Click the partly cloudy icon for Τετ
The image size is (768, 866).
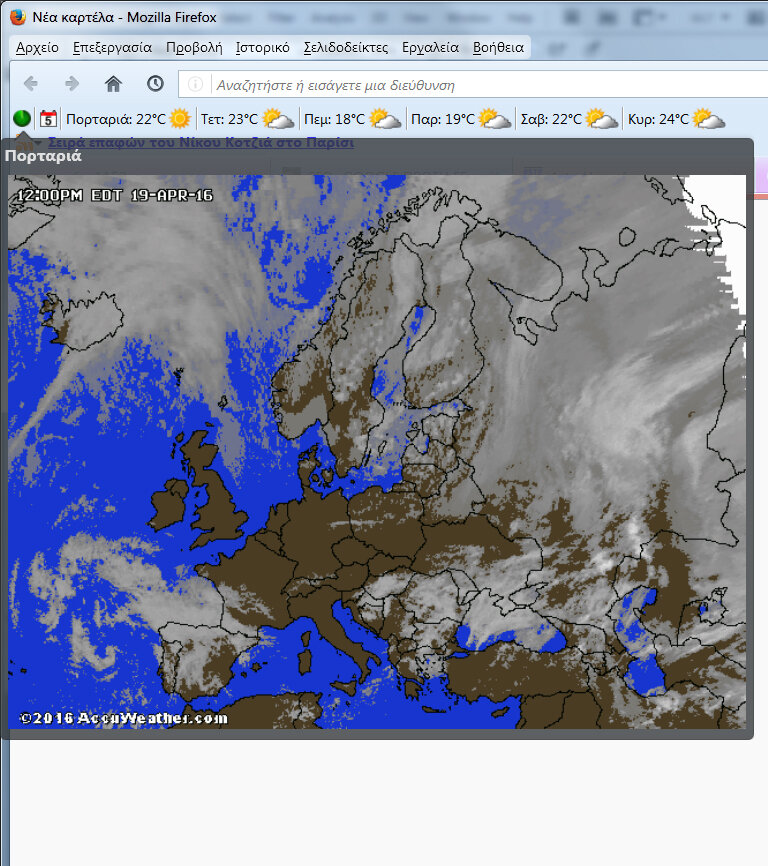(x=278, y=119)
